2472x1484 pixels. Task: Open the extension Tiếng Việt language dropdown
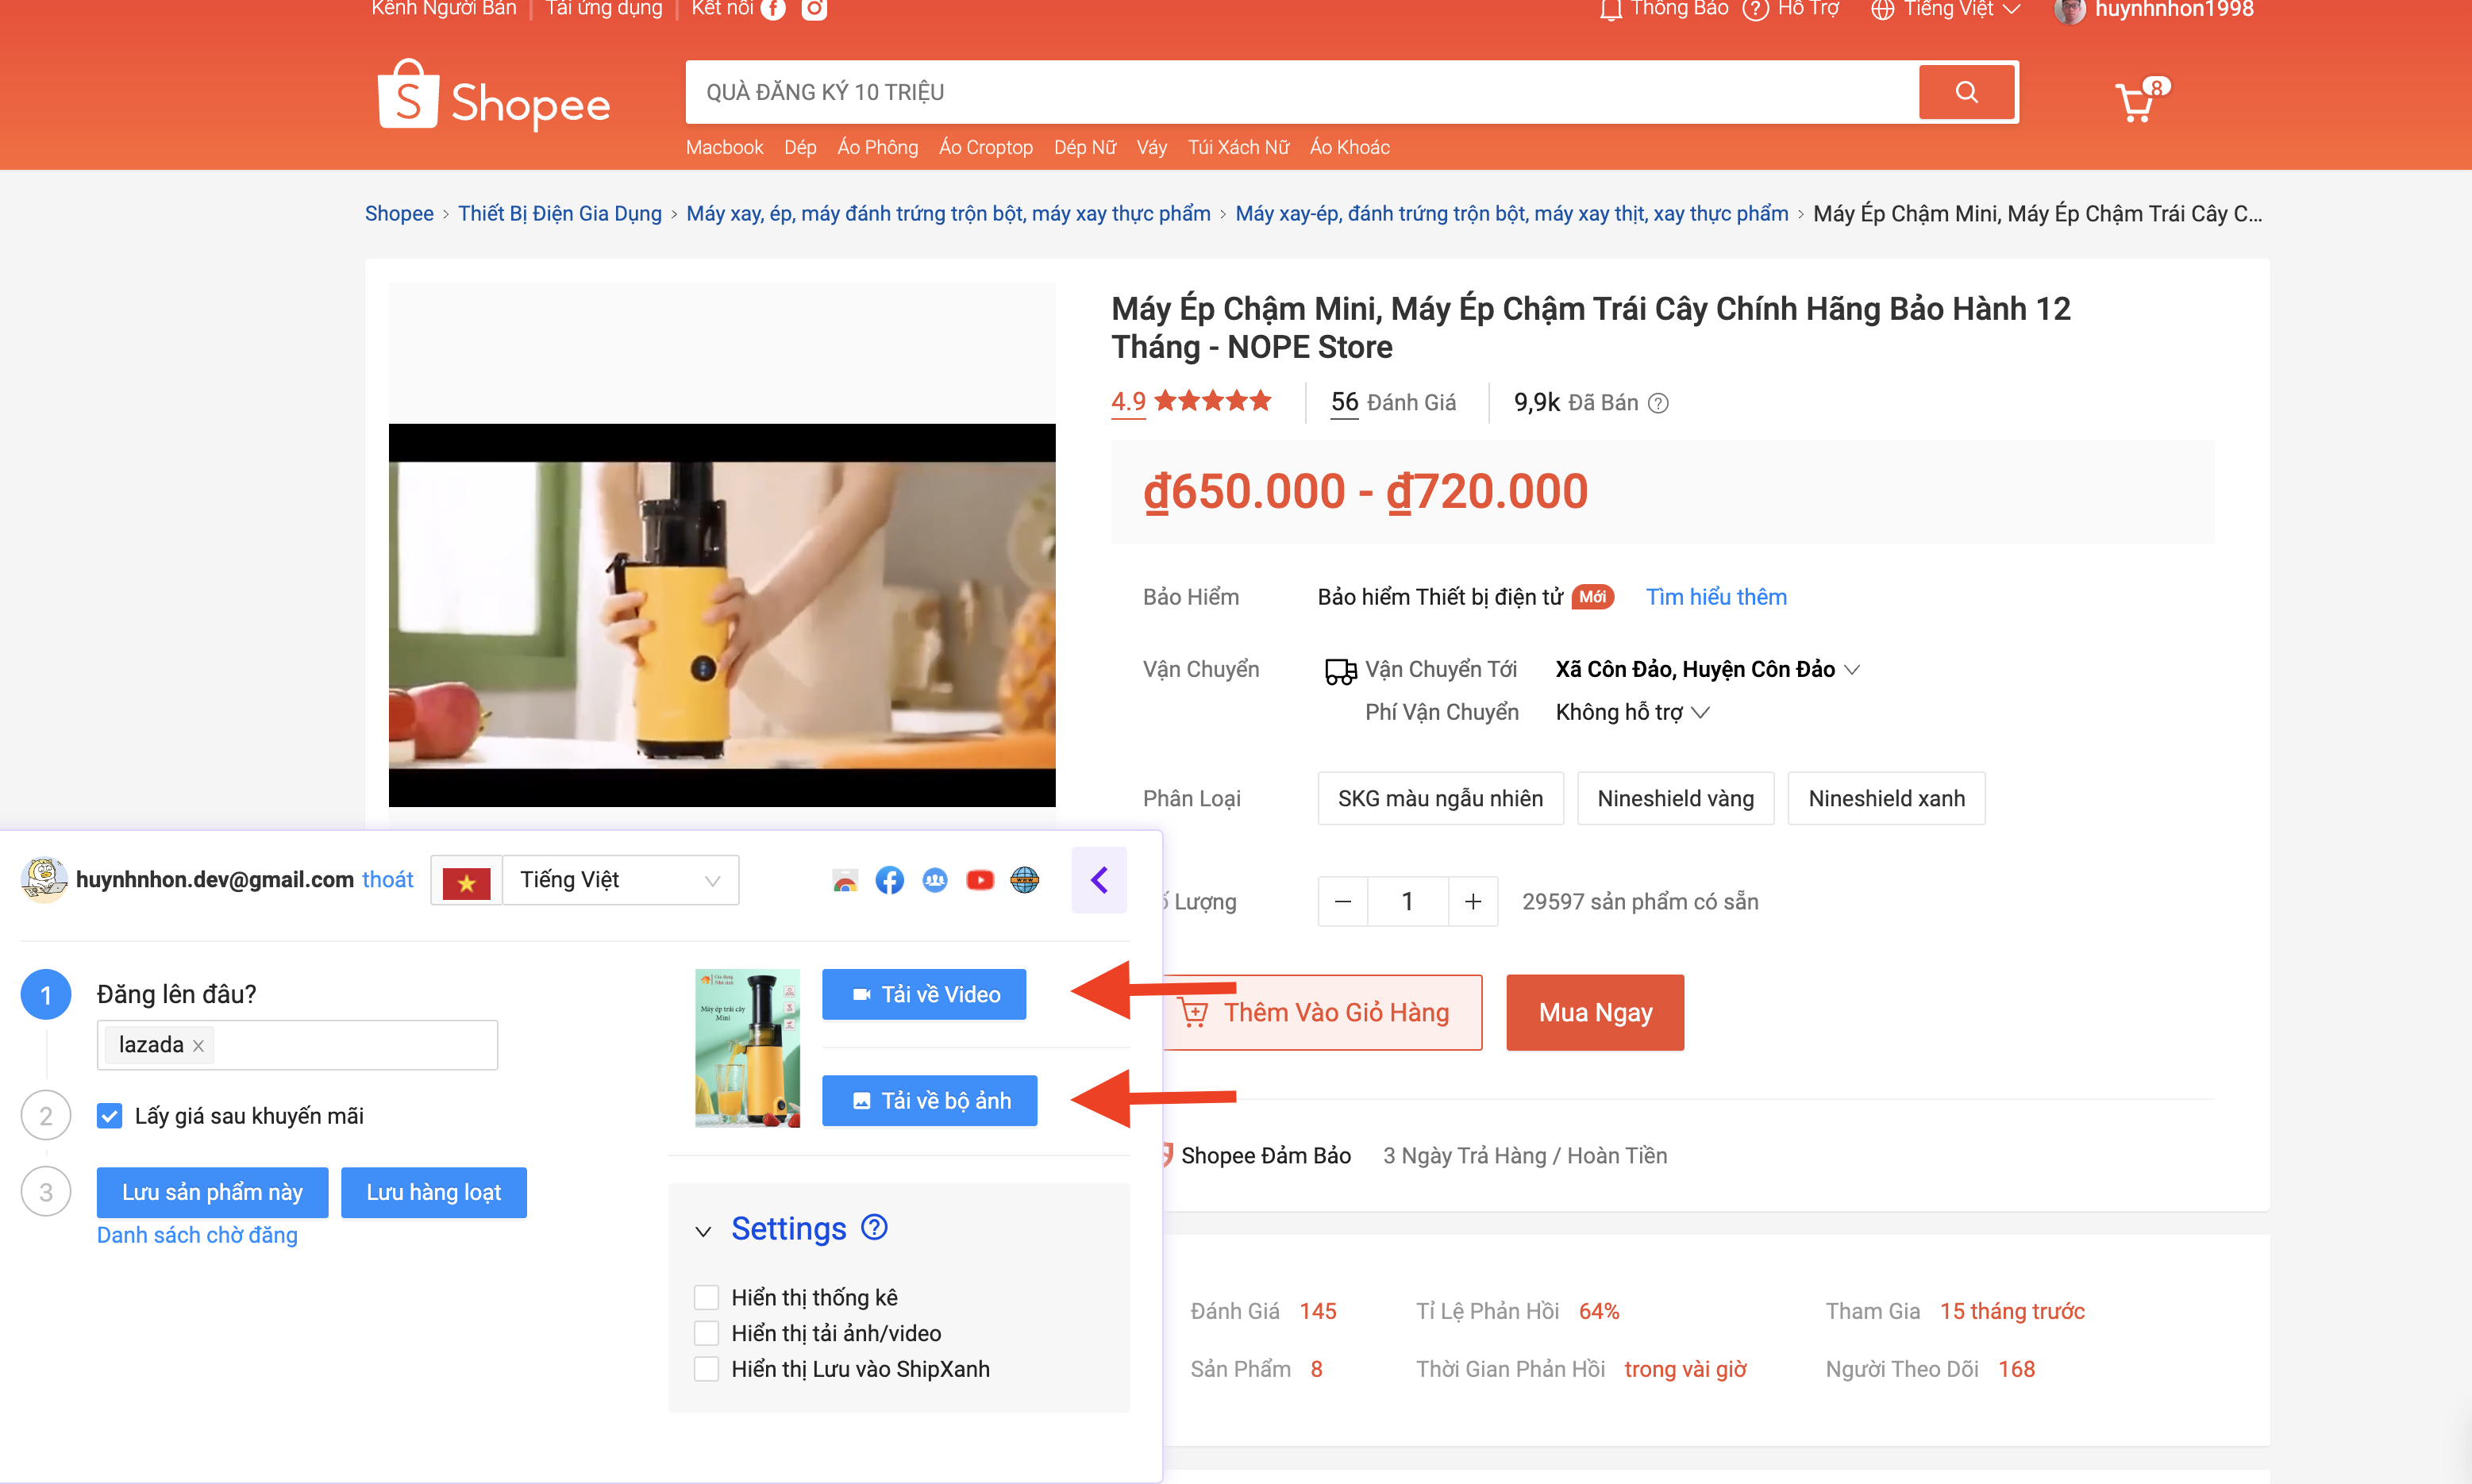(x=620, y=880)
